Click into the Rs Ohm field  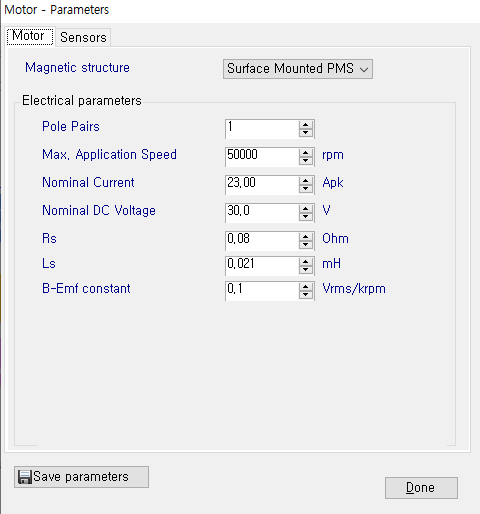262,241
